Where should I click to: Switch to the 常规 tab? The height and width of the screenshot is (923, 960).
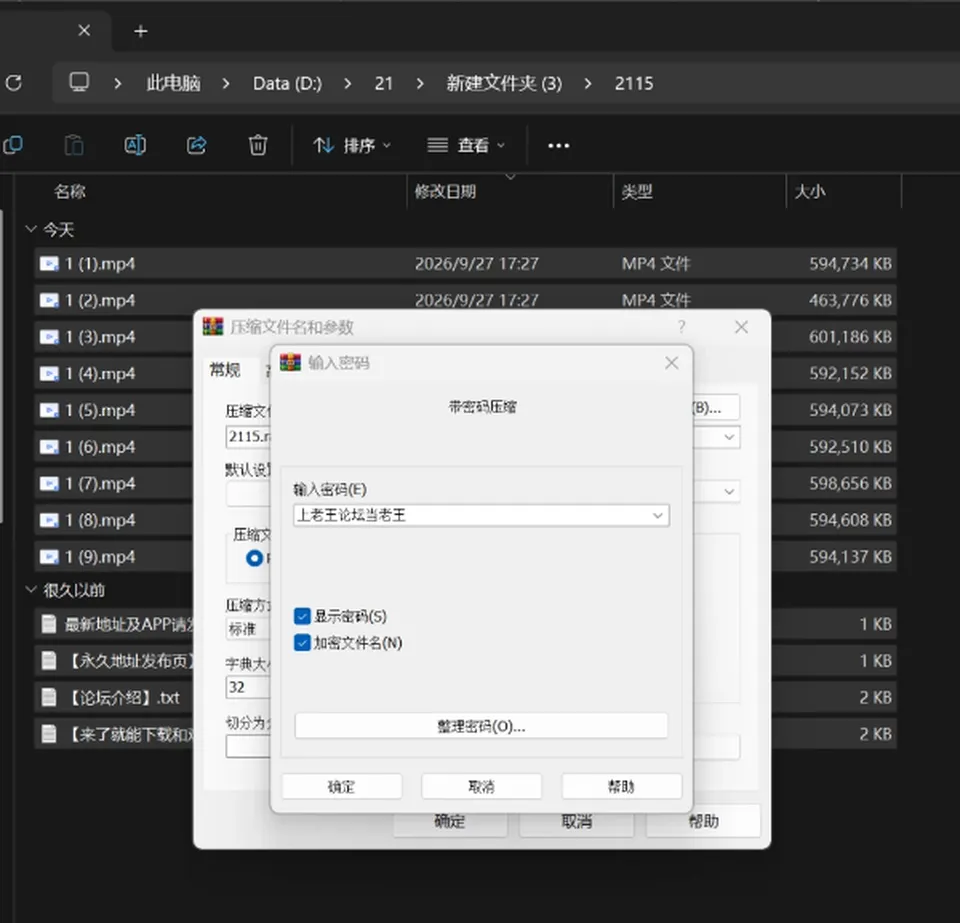point(225,370)
